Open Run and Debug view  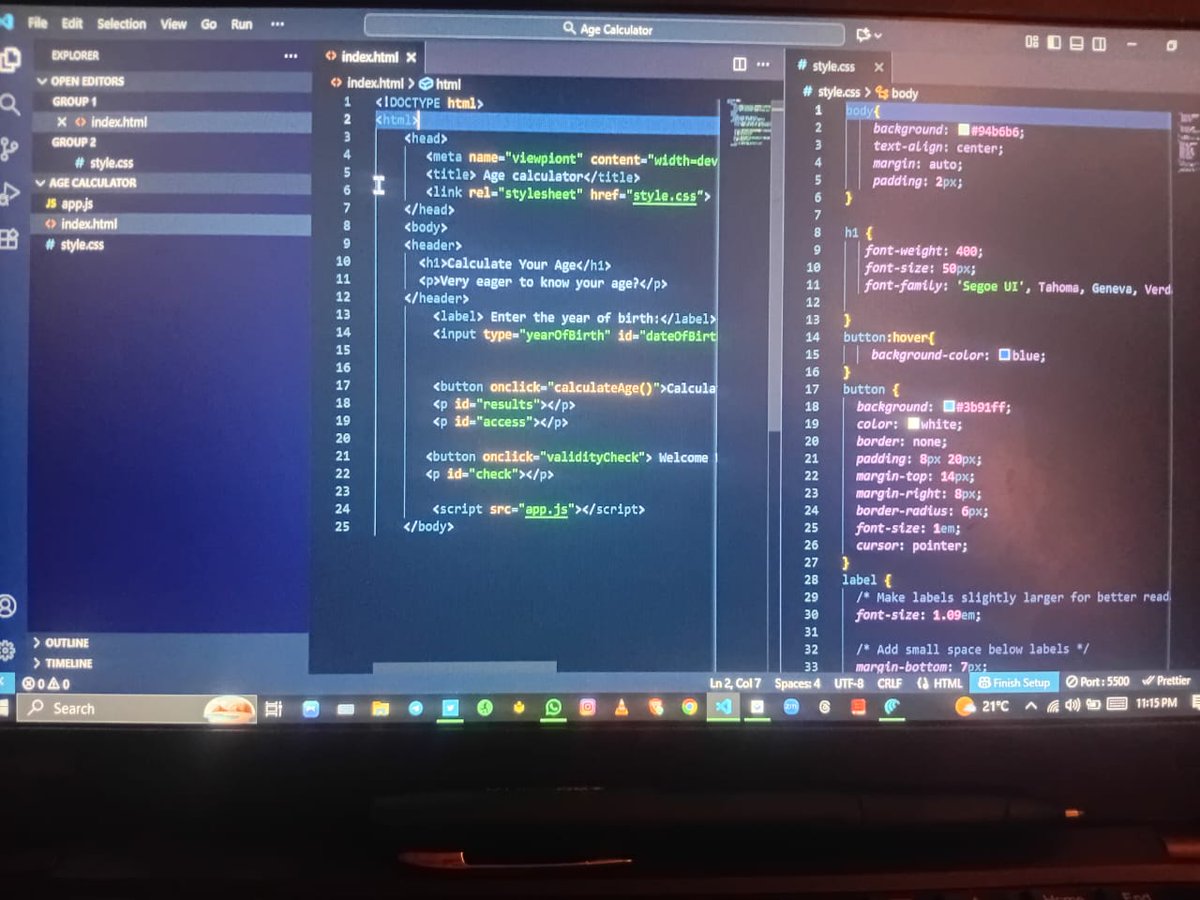tap(9, 194)
